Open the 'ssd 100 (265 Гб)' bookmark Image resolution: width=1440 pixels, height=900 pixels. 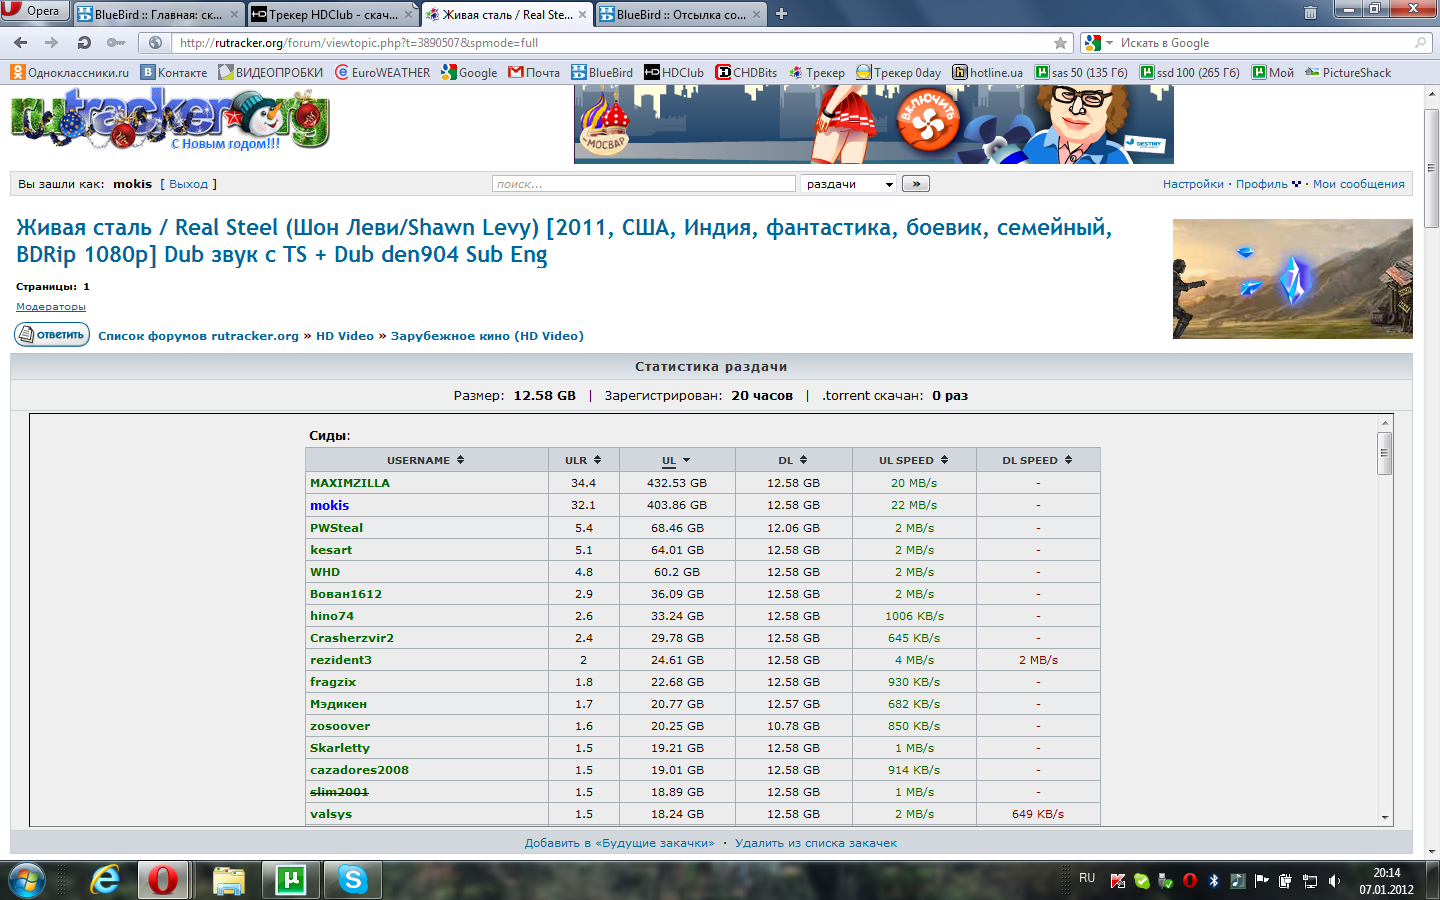pyautogui.click(x=1190, y=72)
